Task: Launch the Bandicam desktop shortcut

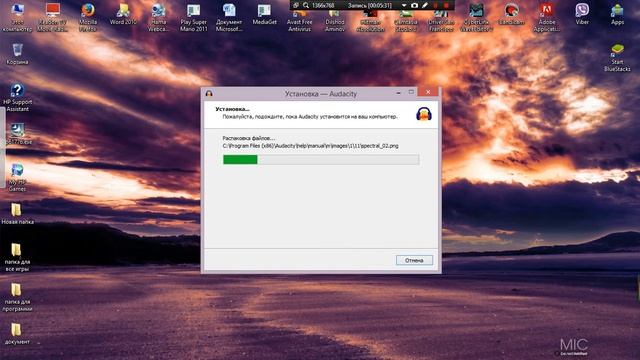Action: tap(511, 14)
